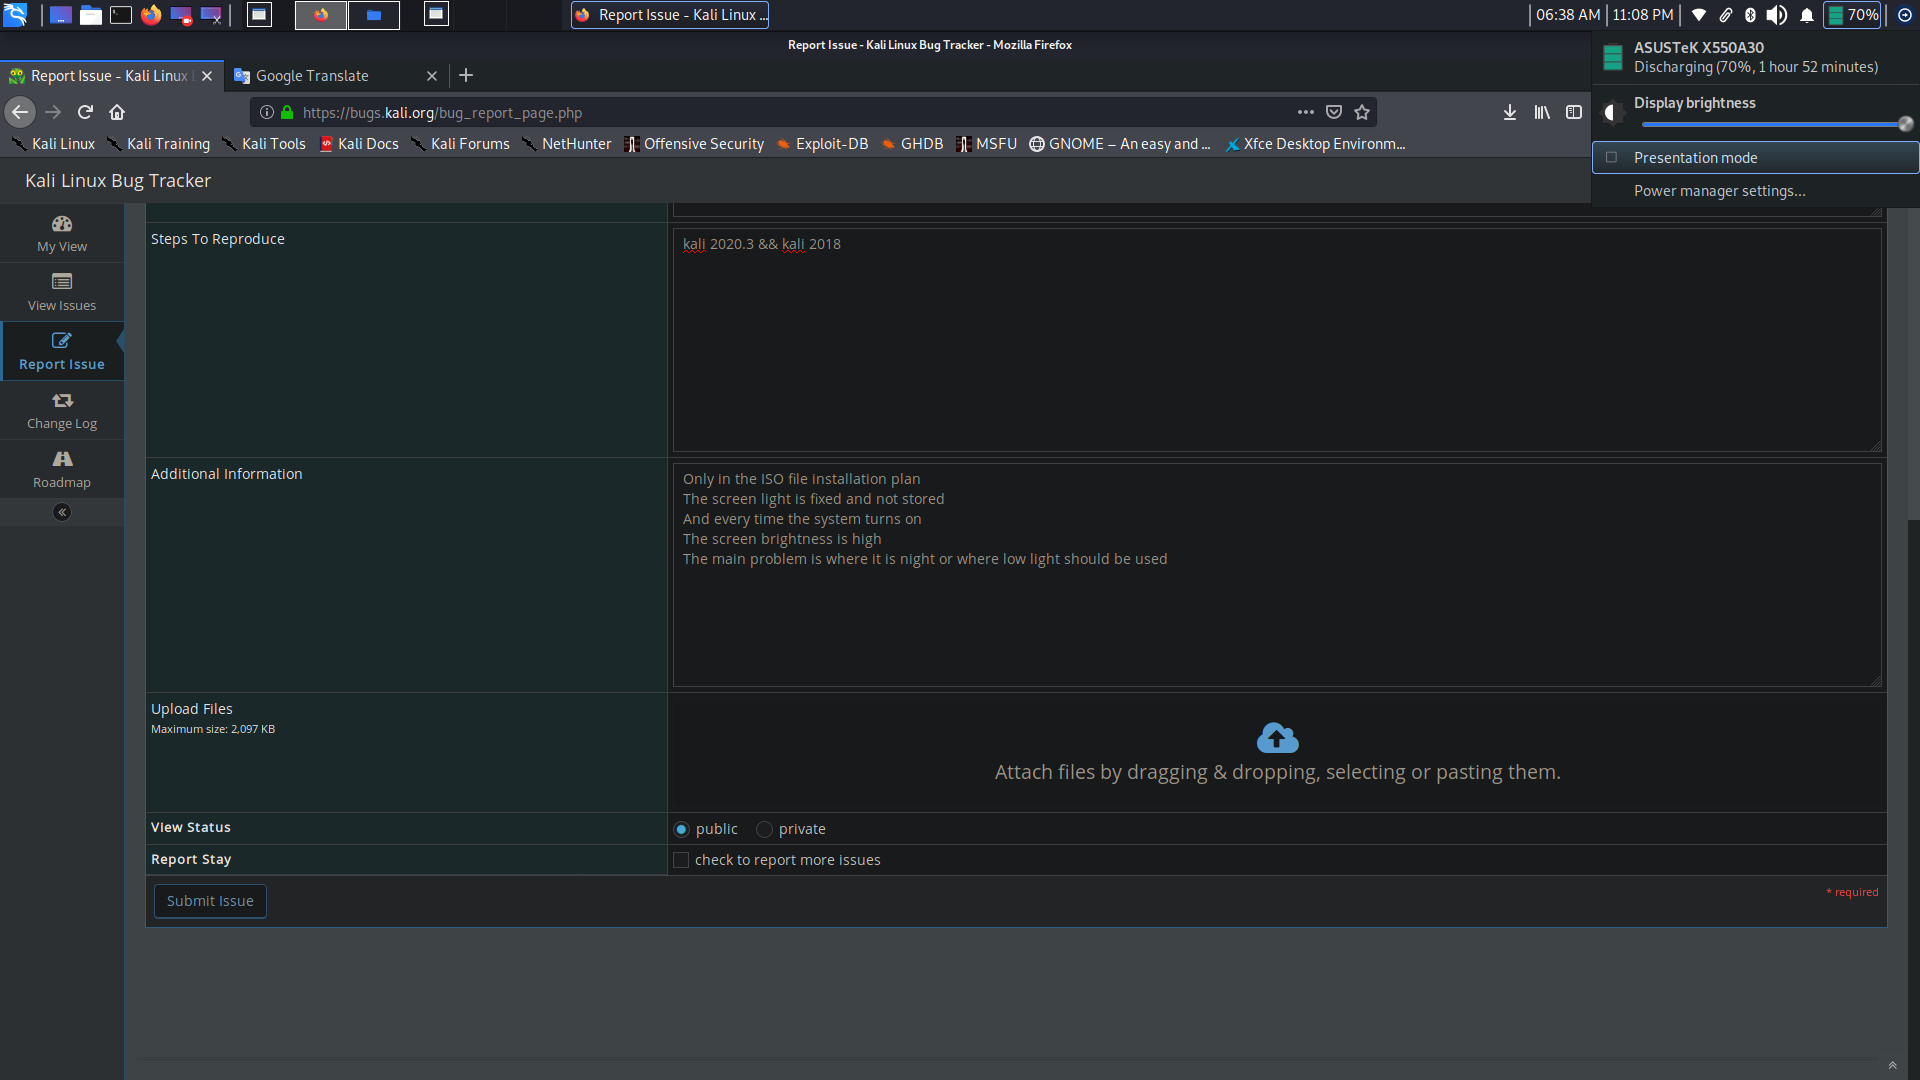Select the private view status radio button
This screenshot has width=1920, height=1080.
(765, 829)
